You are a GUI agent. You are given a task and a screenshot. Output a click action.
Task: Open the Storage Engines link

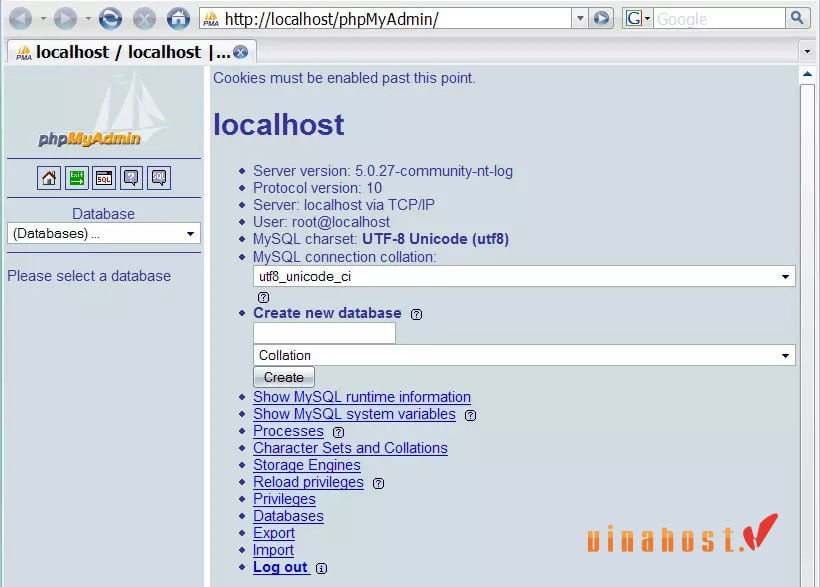[307, 465]
